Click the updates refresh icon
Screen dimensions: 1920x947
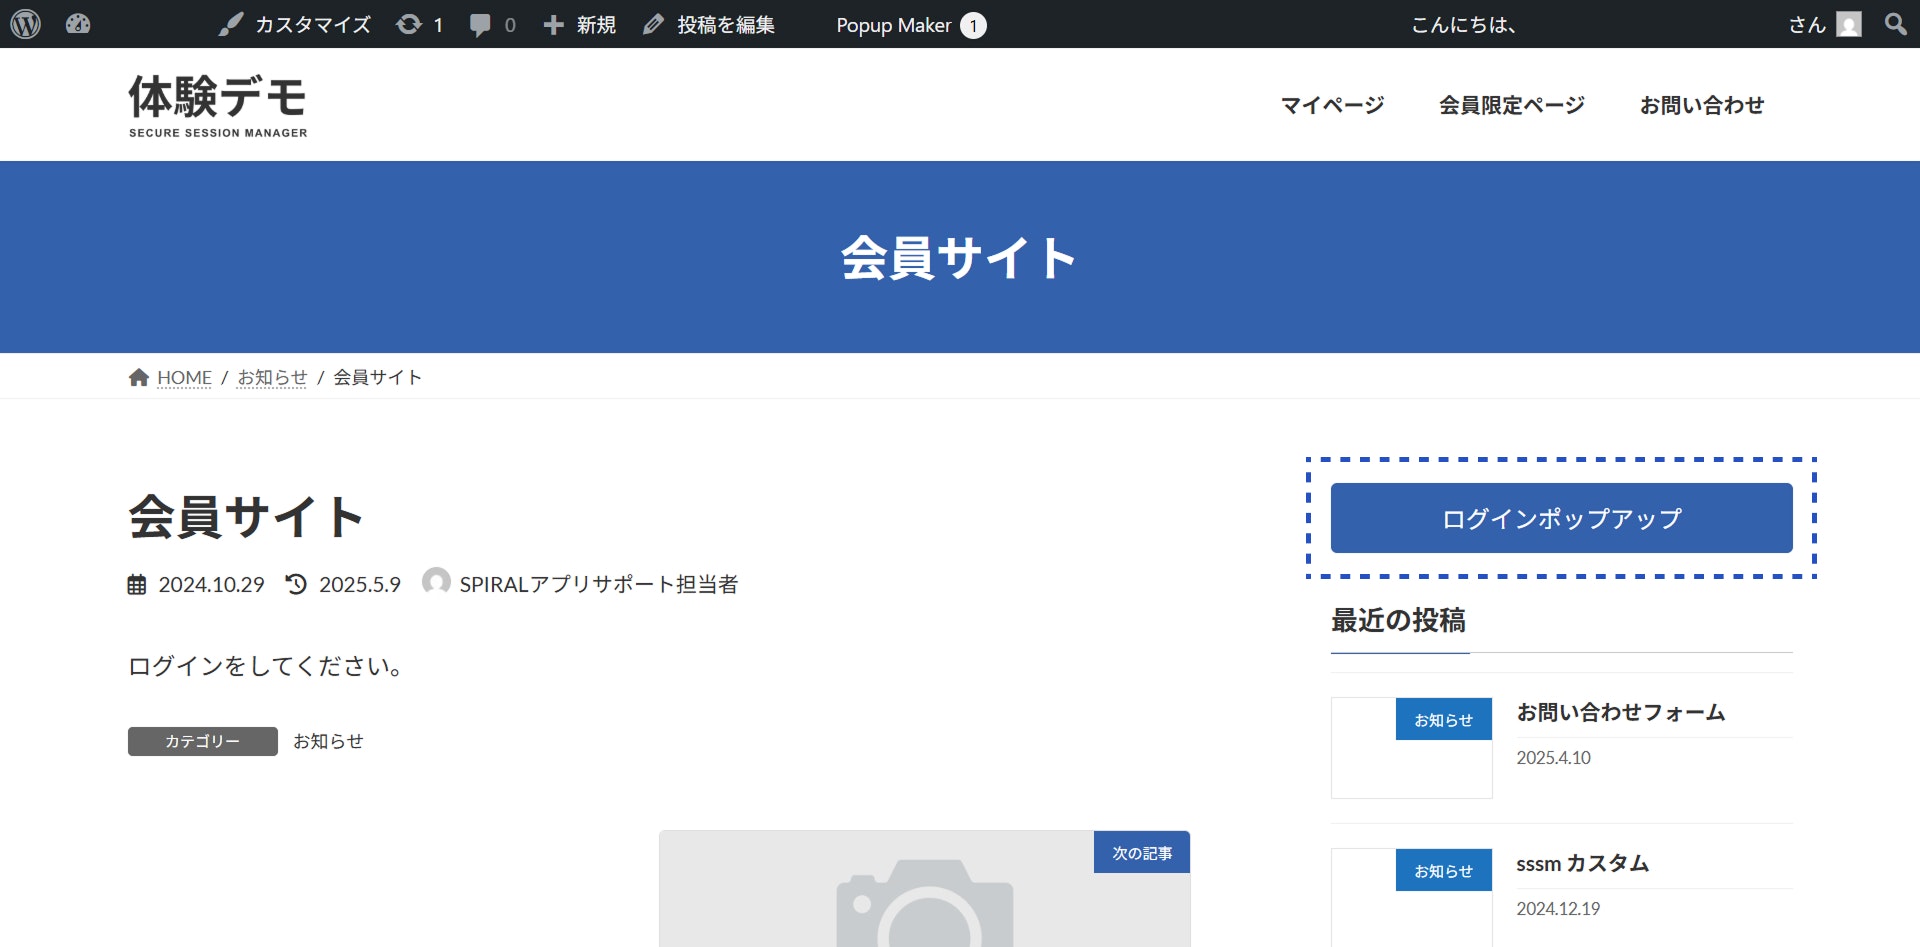pyautogui.click(x=409, y=24)
